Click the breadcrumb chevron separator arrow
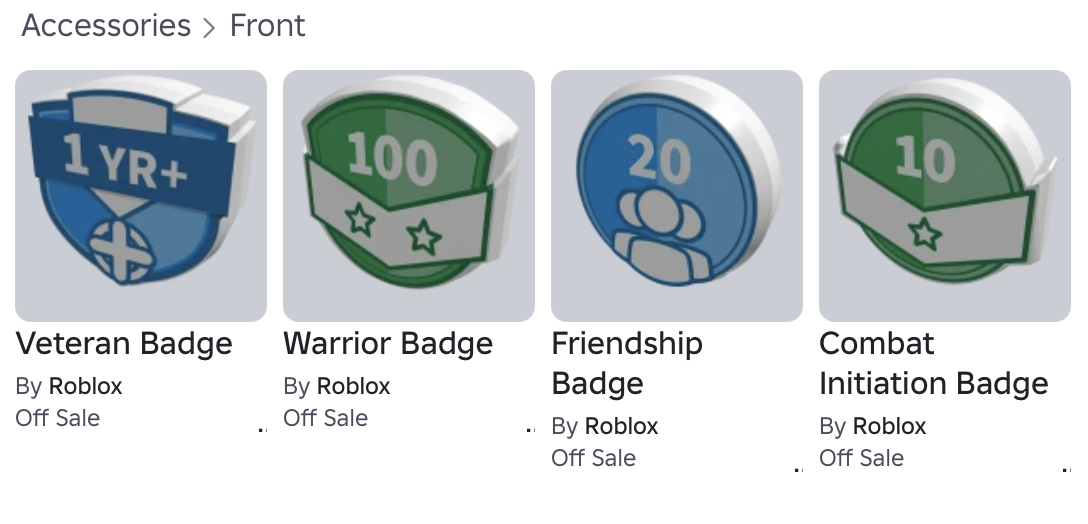1088x524 pixels. coord(210,28)
